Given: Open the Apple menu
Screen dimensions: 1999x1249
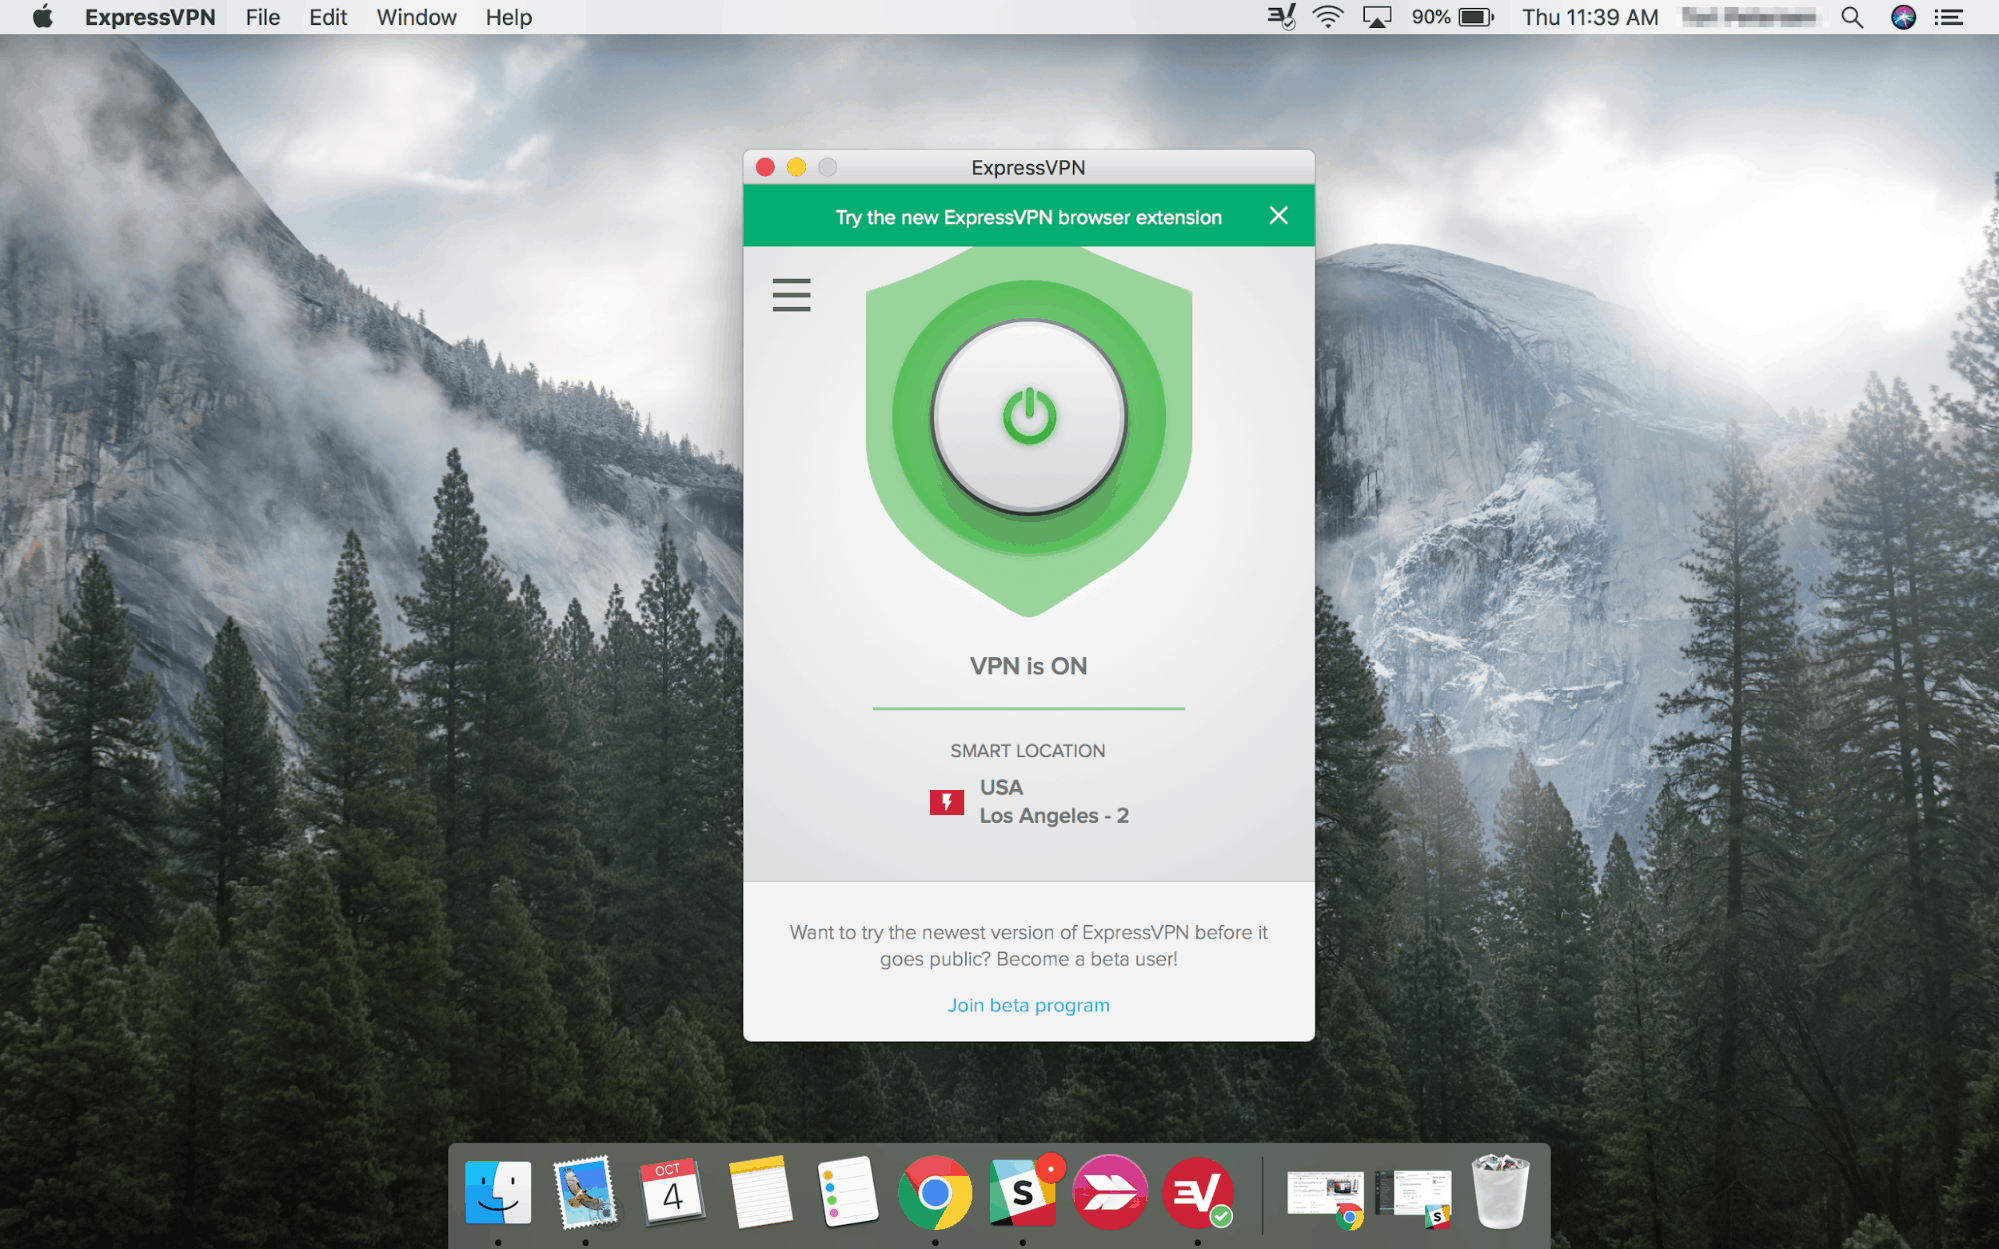Looking at the screenshot, I should [x=43, y=17].
